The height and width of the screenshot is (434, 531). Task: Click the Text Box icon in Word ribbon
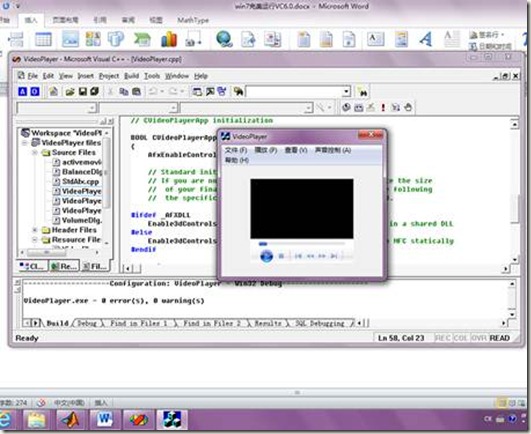375,39
